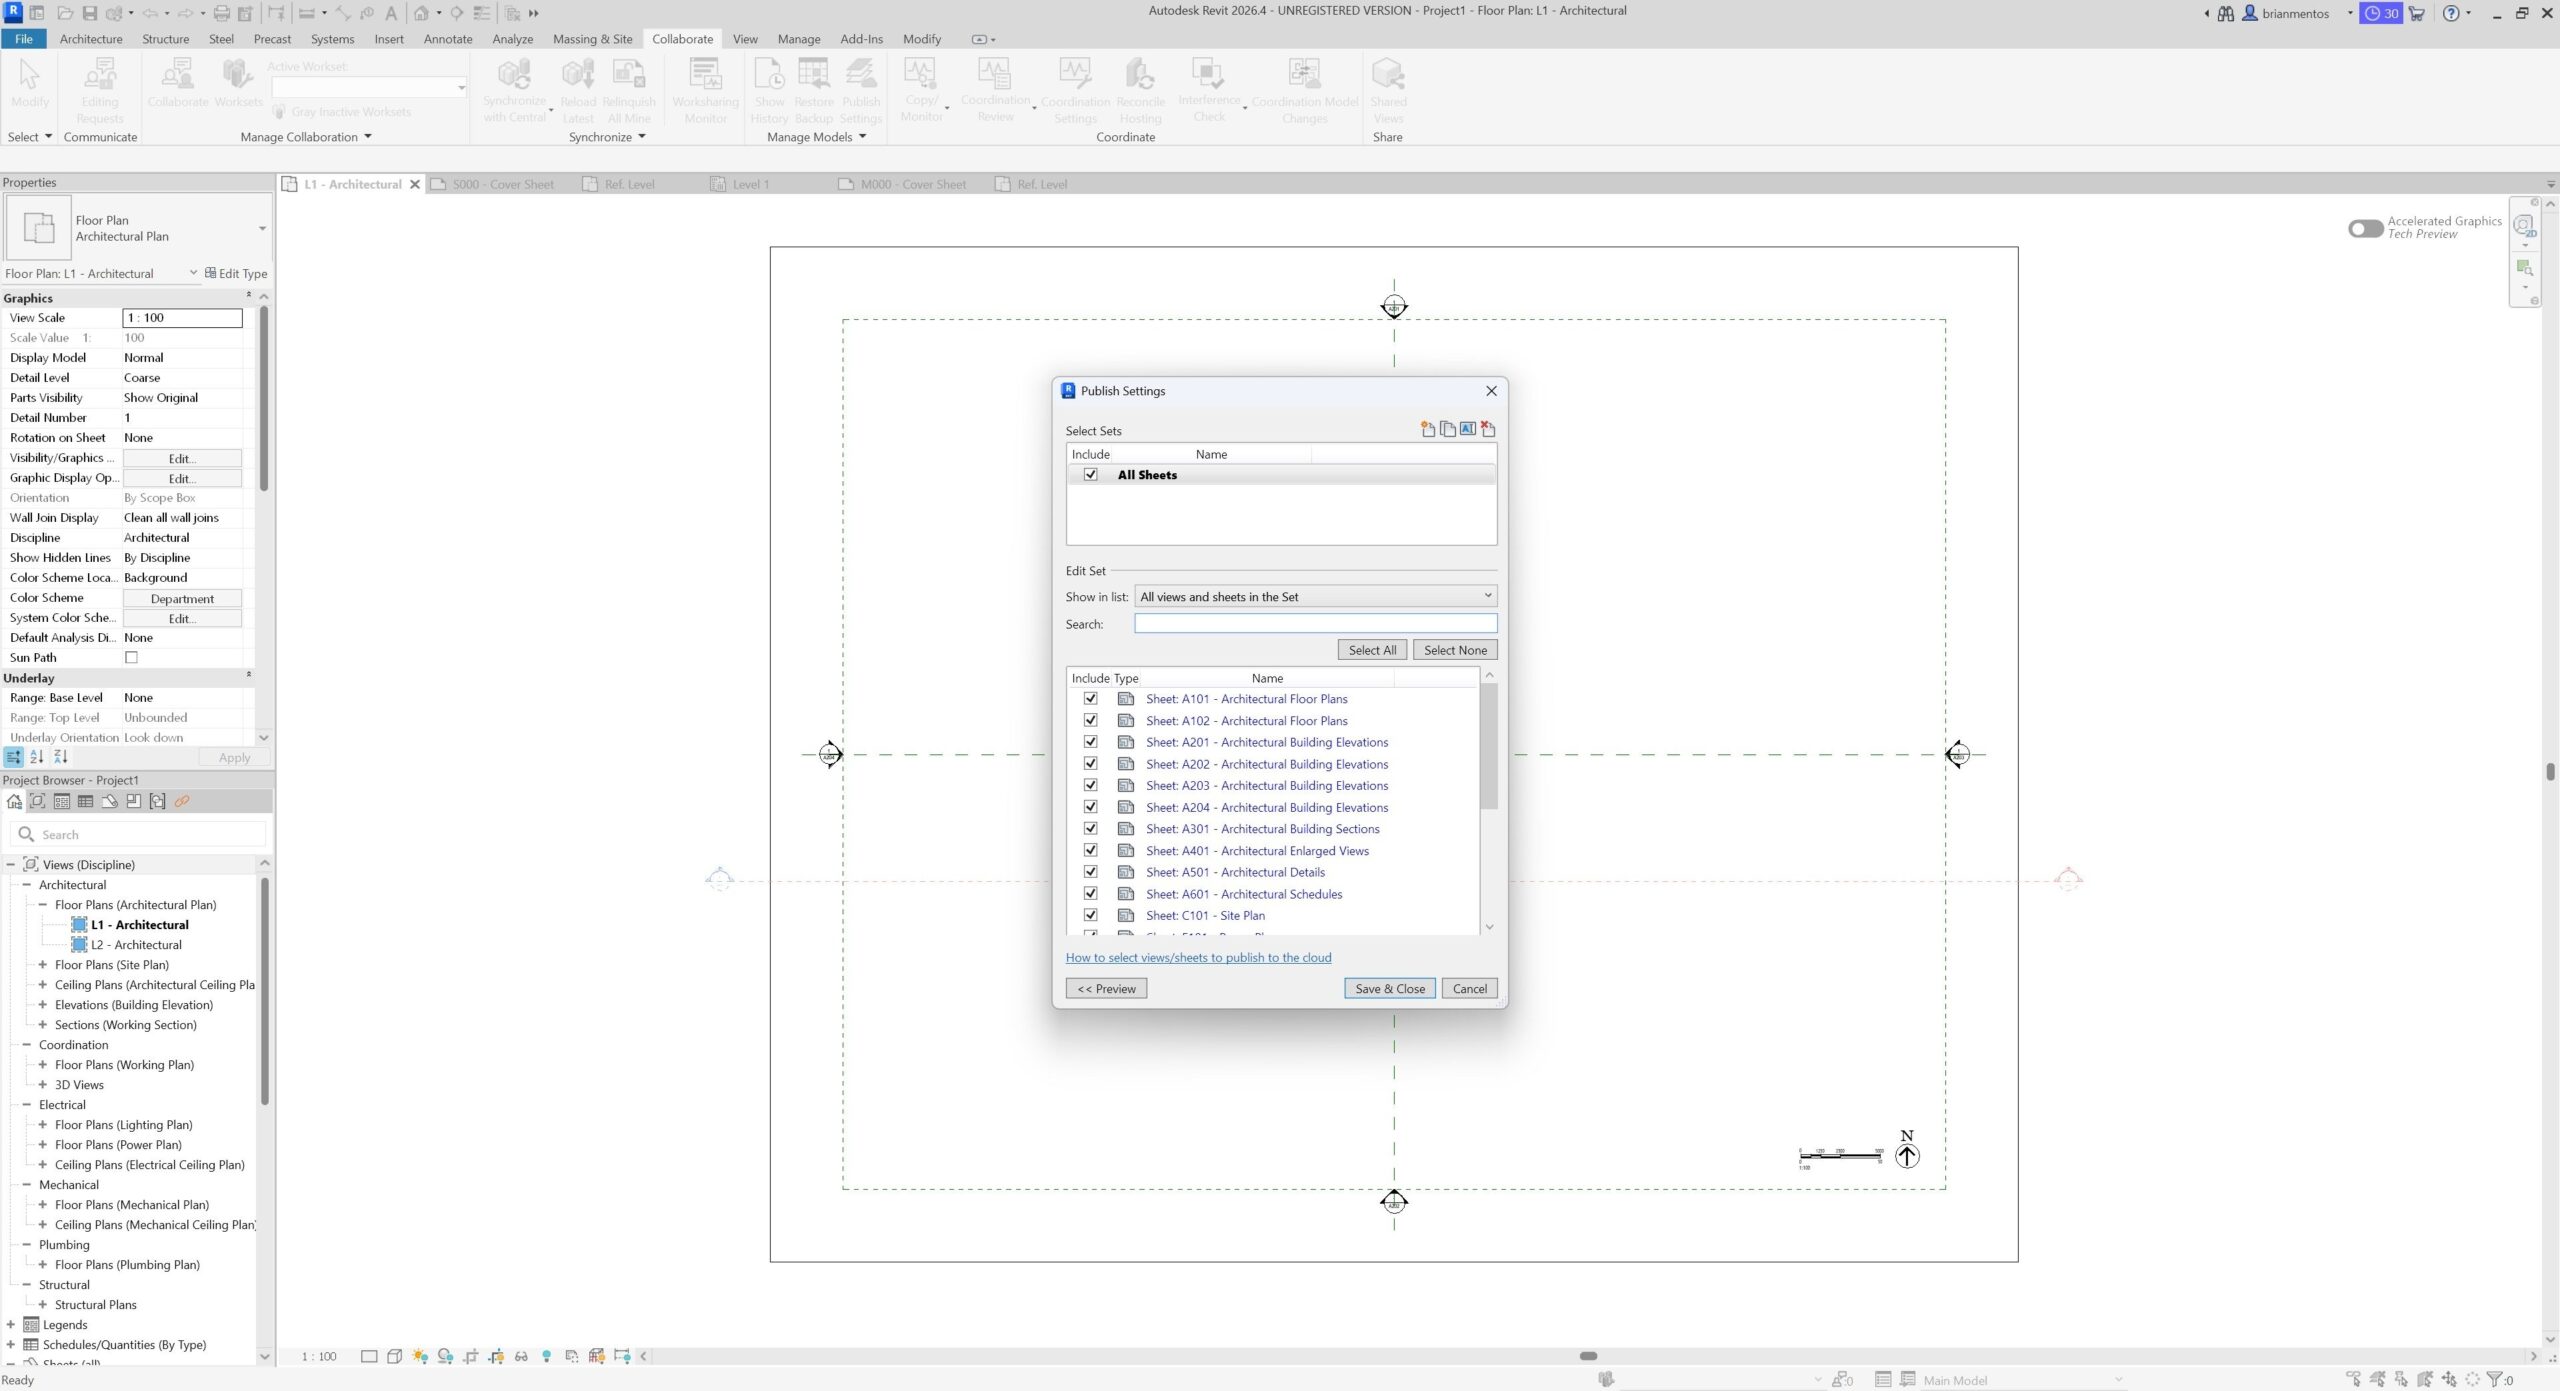Switch to the Manage ribbon tab

(x=799, y=39)
